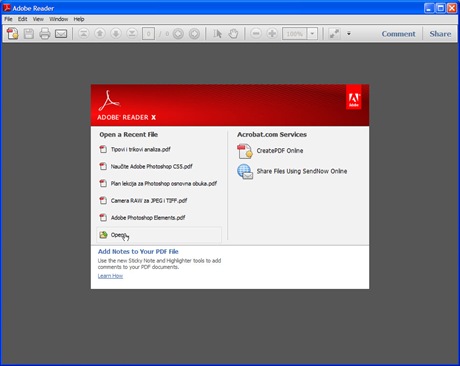Open recent file Adobe Photoshop Elements.pdf
This screenshot has width=460, height=366.
pyautogui.click(x=148, y=218)
